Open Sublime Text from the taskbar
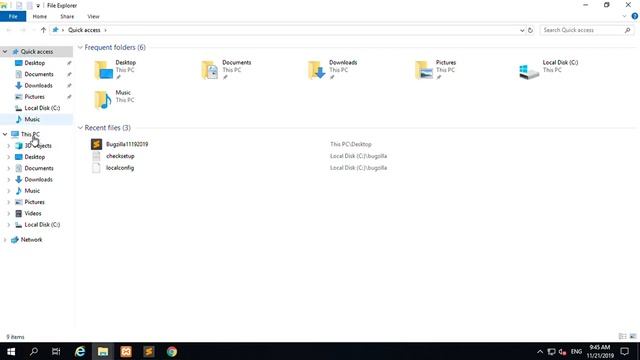Image resolution: width=640 pixels, height=360 pixels. click(x=149, y=351)
